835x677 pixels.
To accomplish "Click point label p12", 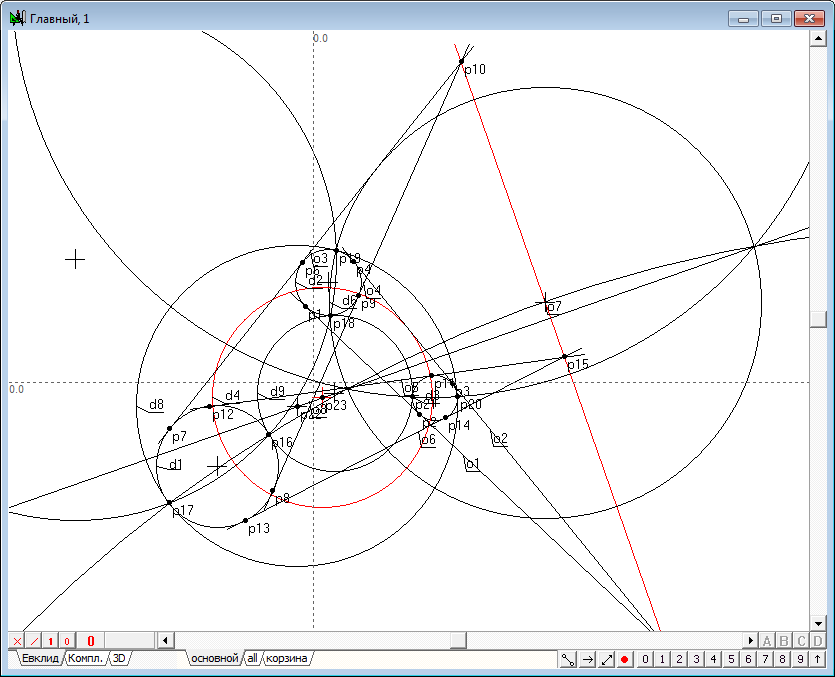I will pyautogui.click(x=223, y=414).
